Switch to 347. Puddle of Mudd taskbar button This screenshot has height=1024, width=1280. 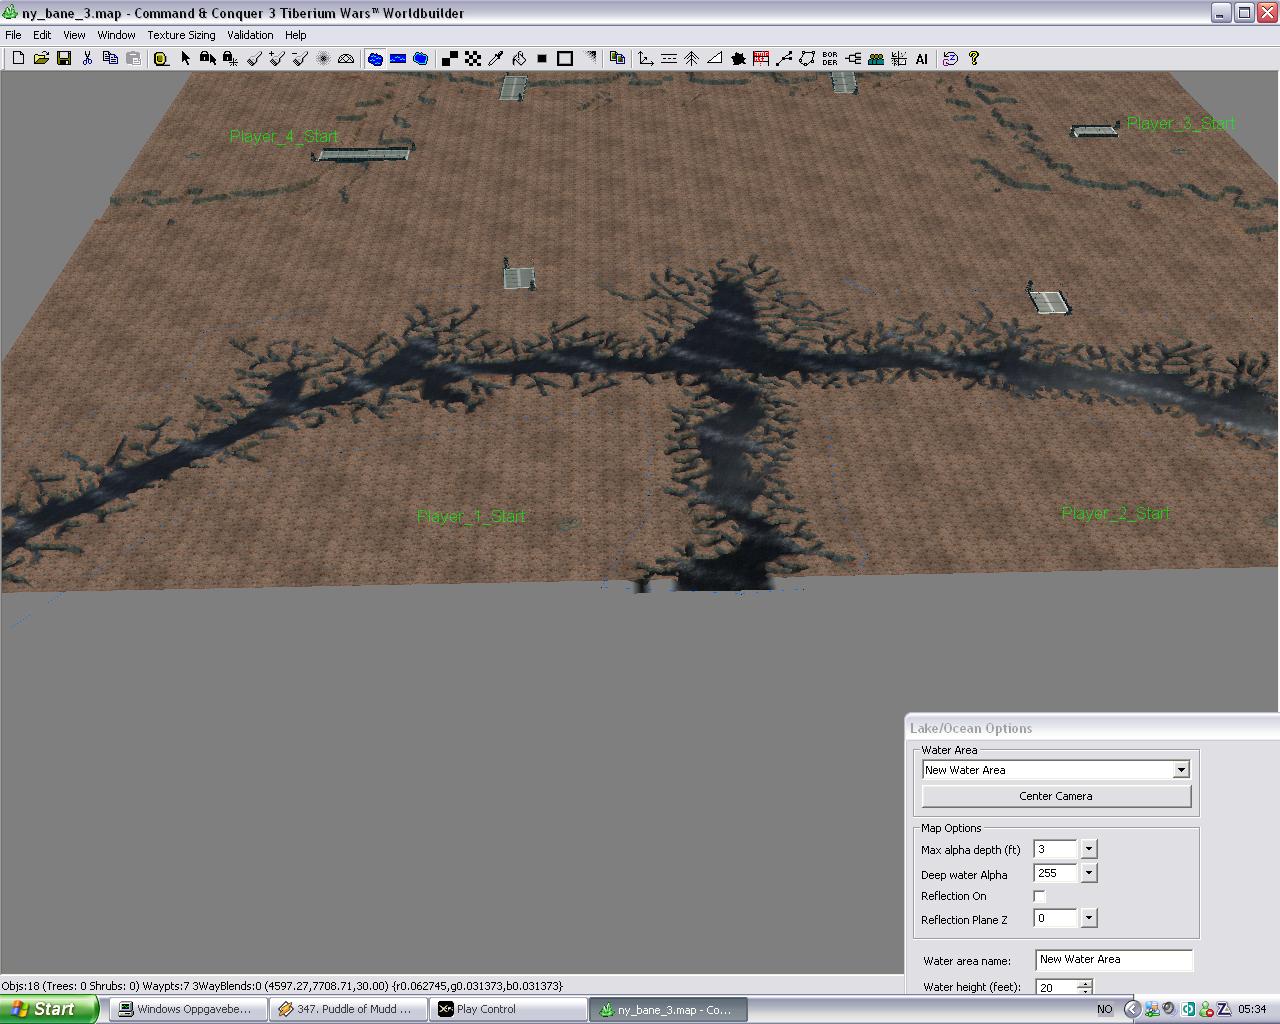pyautogui.click(x=348, y=1009)
